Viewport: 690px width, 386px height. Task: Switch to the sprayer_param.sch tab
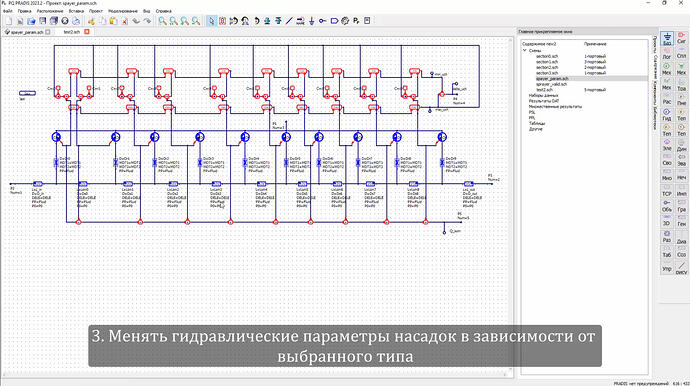pyautogui.click(x=27, y=32)
